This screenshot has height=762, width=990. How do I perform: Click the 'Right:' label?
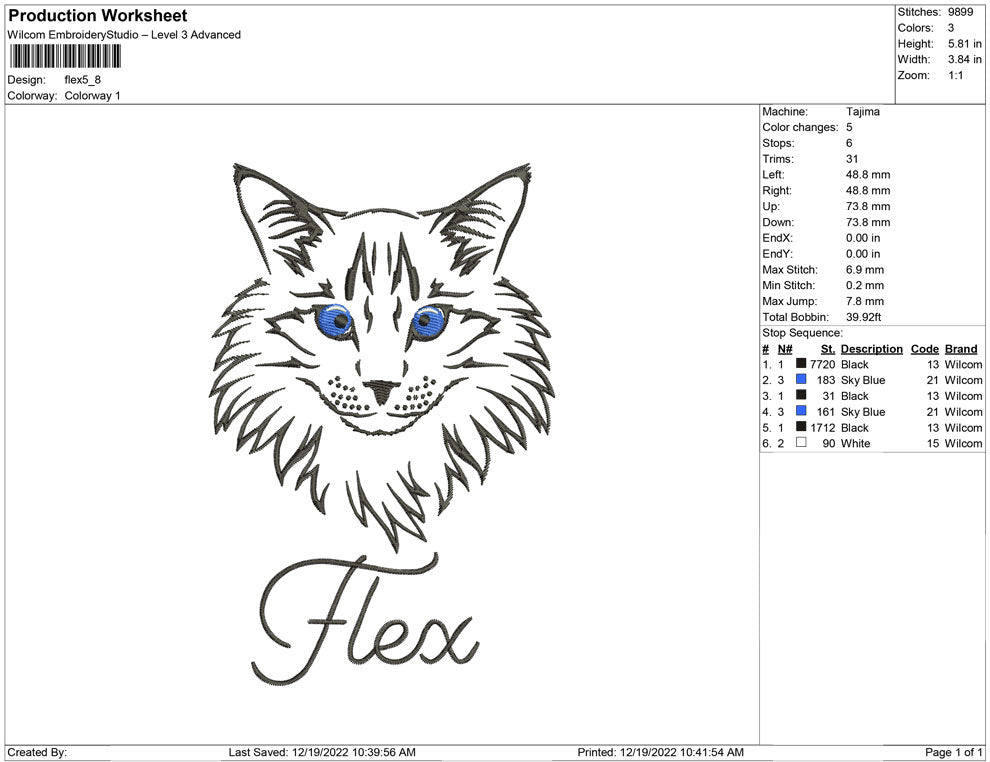[777, 190]
